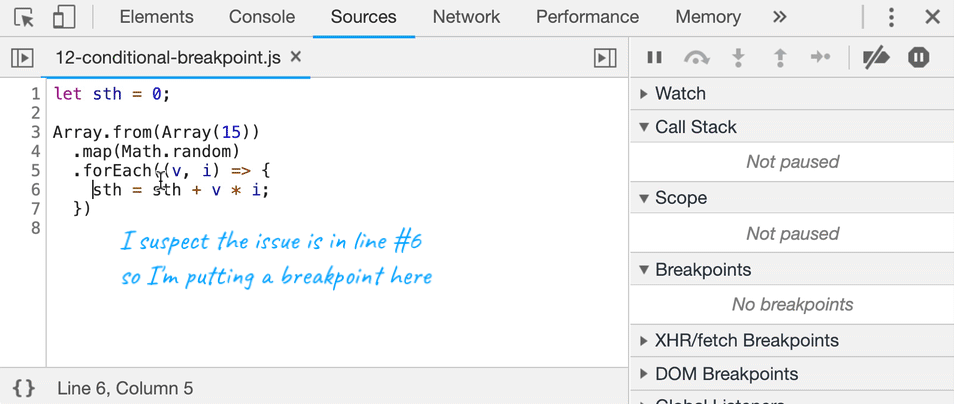
Task: Close the 12-conditional-breakpoint.js file tab
Action: tap(296, 57)
